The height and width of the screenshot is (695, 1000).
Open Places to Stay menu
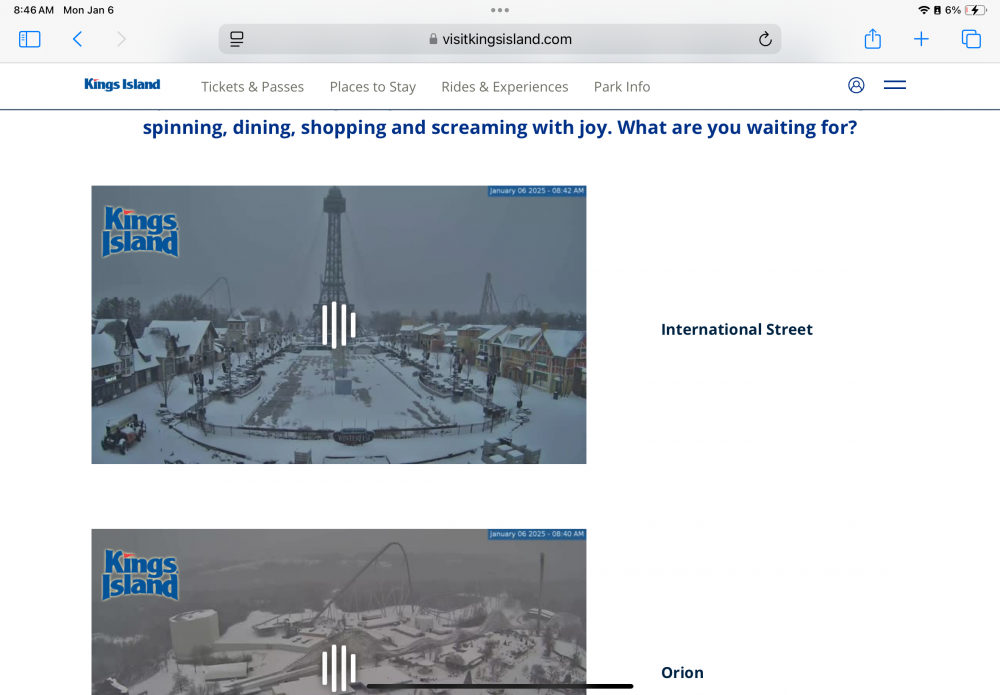(x=372, y=87)
